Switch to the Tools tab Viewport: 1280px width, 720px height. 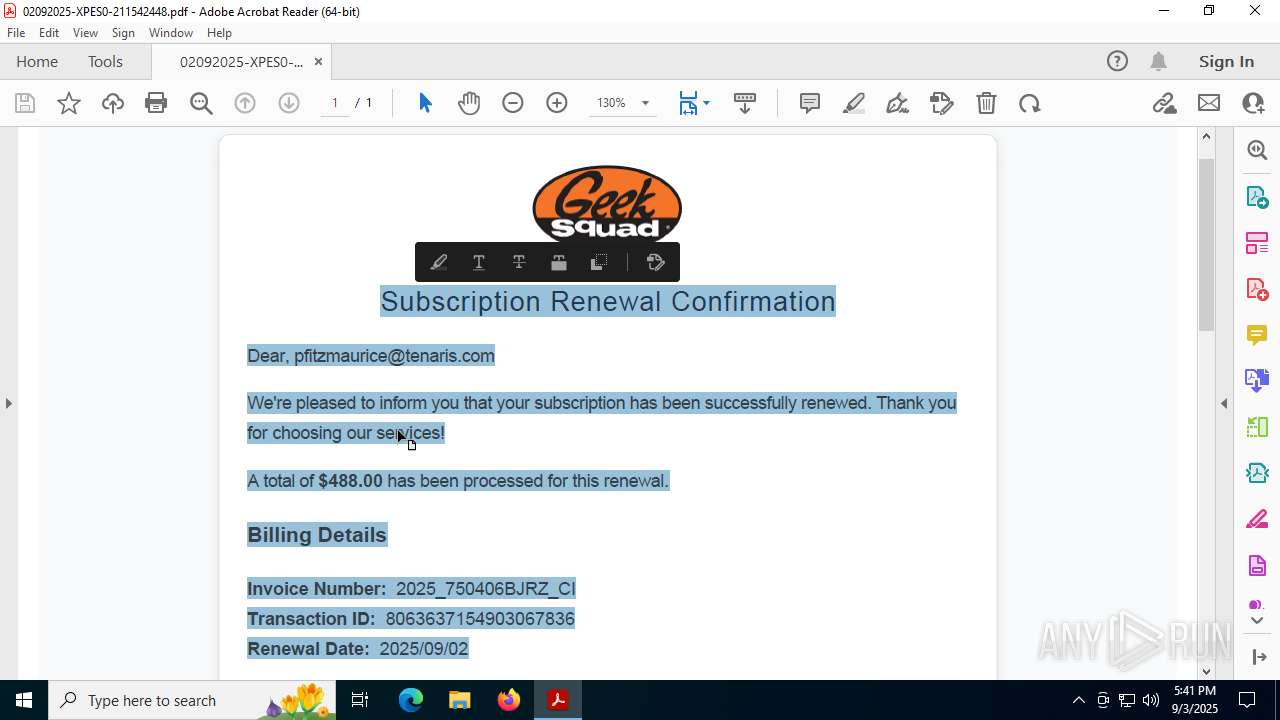coord(105,62)
